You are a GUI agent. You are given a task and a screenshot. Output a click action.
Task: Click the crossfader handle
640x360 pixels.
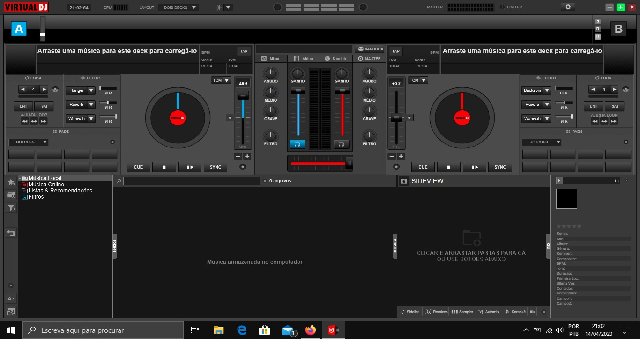(349, 163)
